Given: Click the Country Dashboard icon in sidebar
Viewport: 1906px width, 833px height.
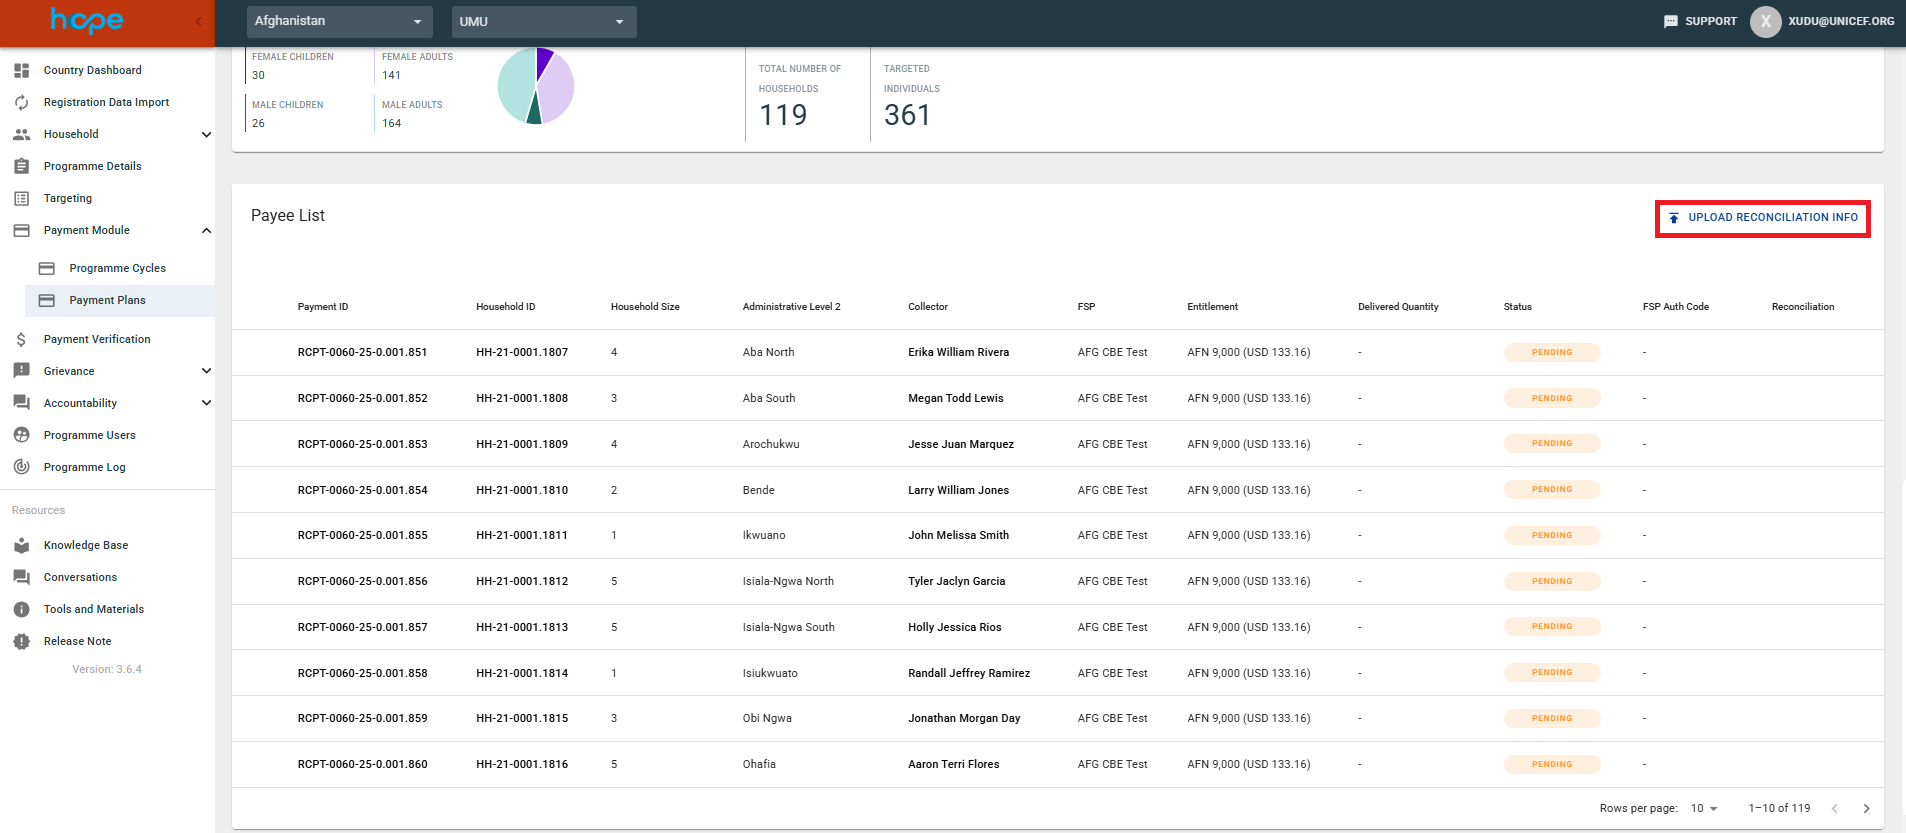Looking at the screenshot, I should coord(21,70).
